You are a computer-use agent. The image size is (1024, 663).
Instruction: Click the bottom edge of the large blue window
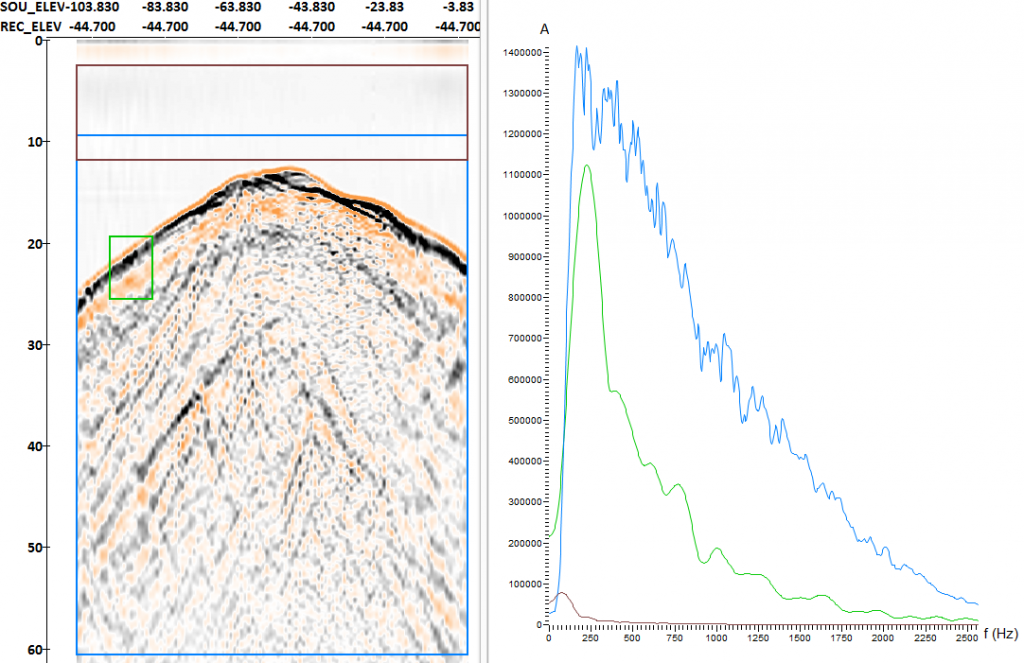272,654
